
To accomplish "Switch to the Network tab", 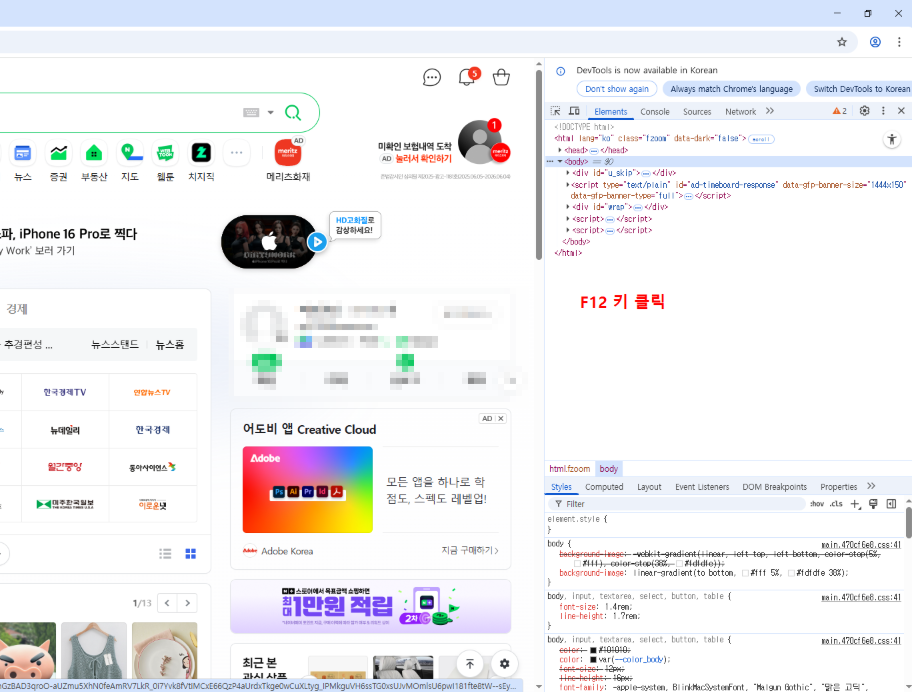I will pyautogui.click(x=740, y=112).
